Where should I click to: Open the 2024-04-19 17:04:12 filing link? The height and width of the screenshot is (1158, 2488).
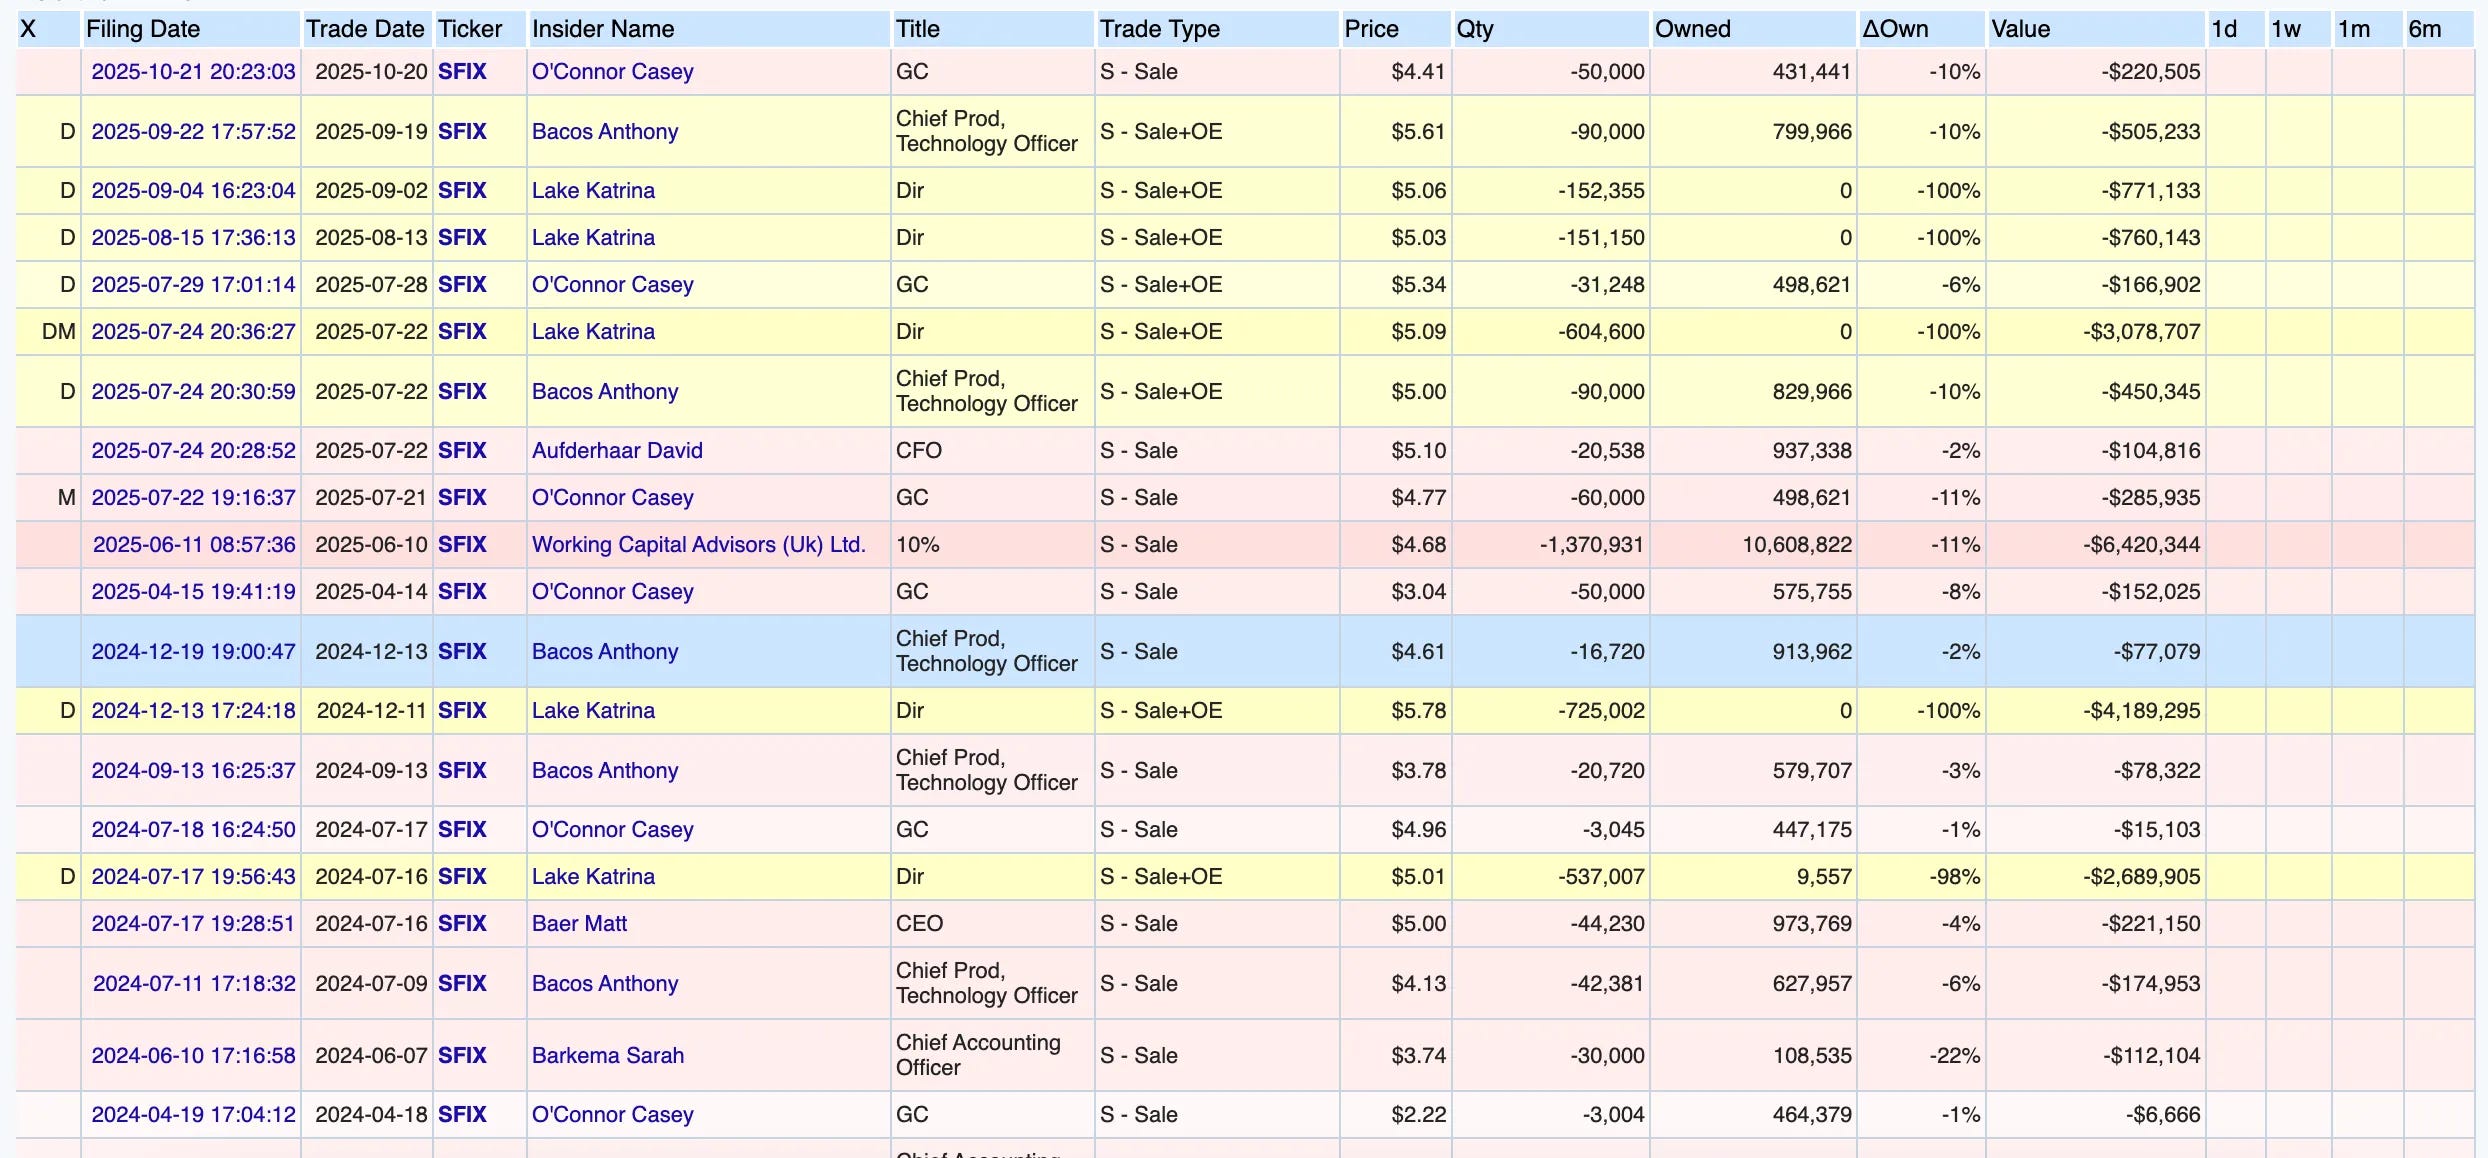pyautogui.click(x=194, y=1115)
